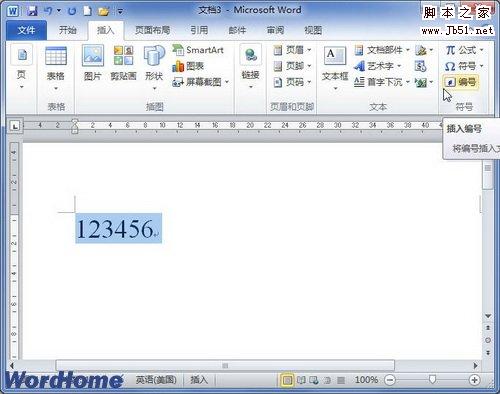Viewport: 500px width, 394px height.
Task: Click the Redo icon in quick access toolbar
Action: (72, 11)
